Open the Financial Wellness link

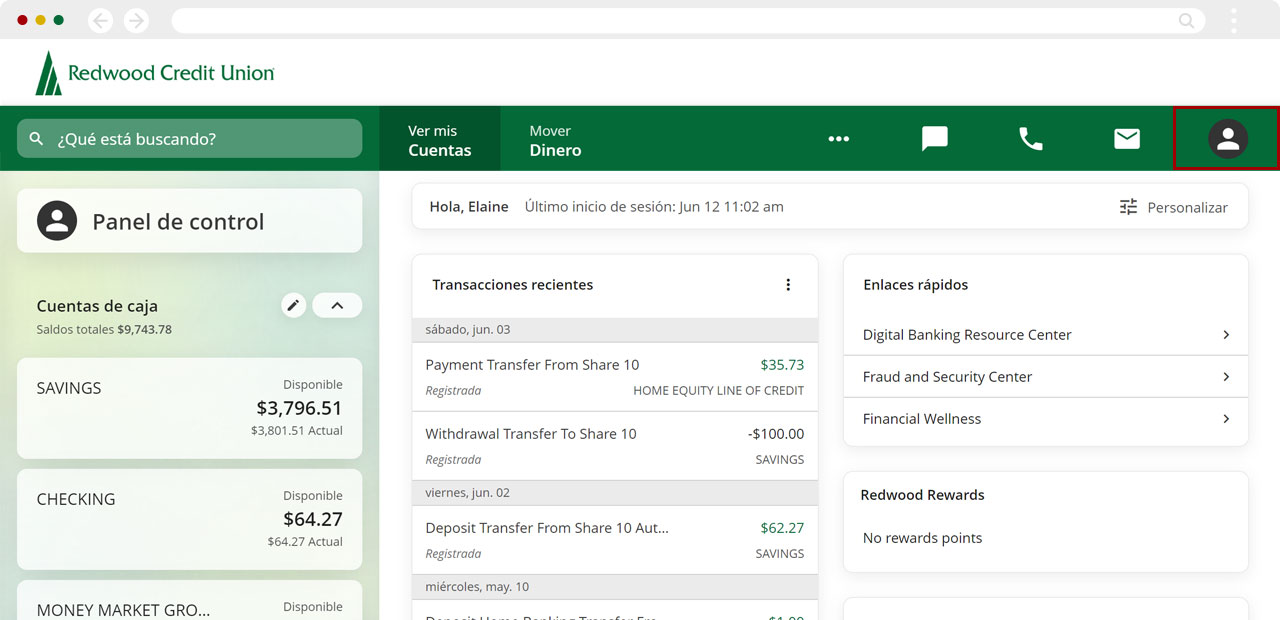click(922, 419)
